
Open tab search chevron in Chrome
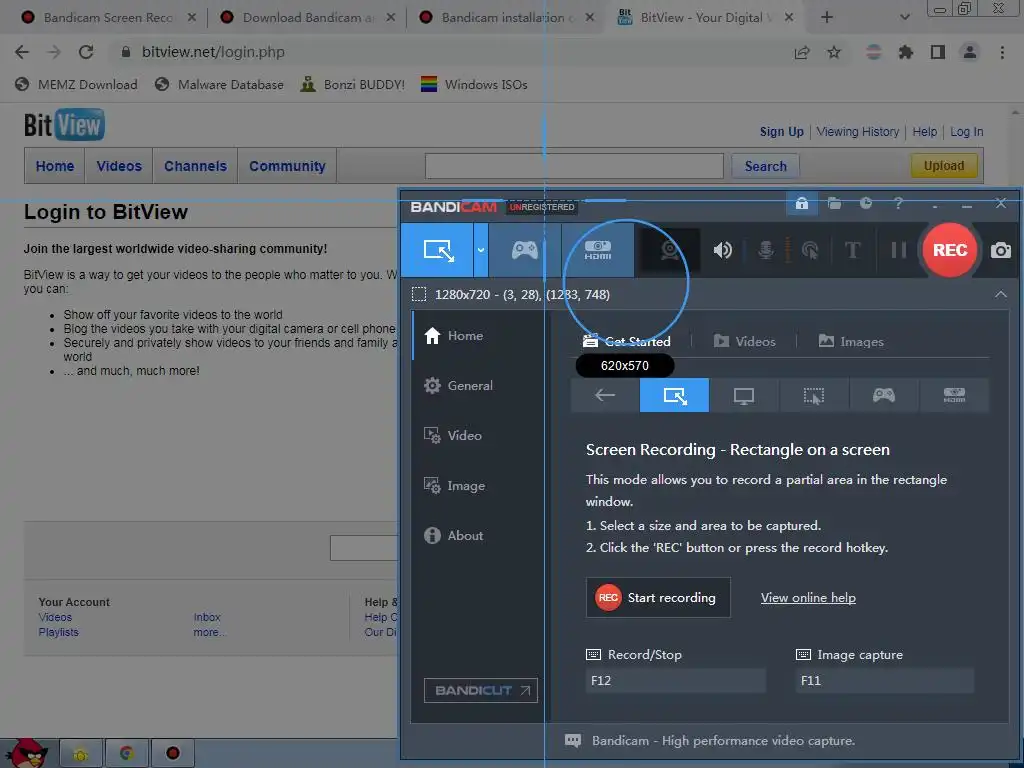click(904, 18)
